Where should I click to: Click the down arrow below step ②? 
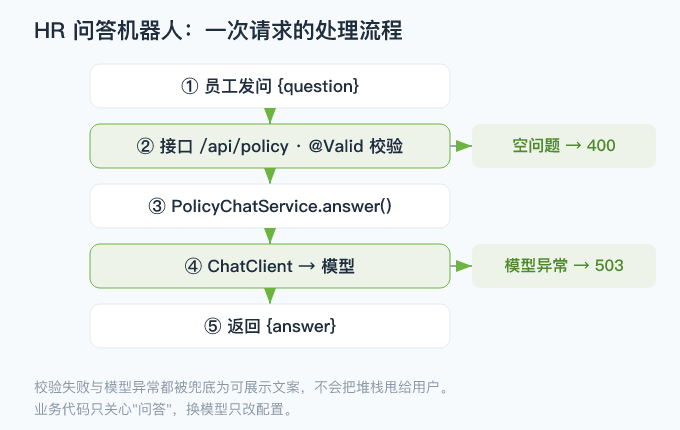tap(270, 176)
